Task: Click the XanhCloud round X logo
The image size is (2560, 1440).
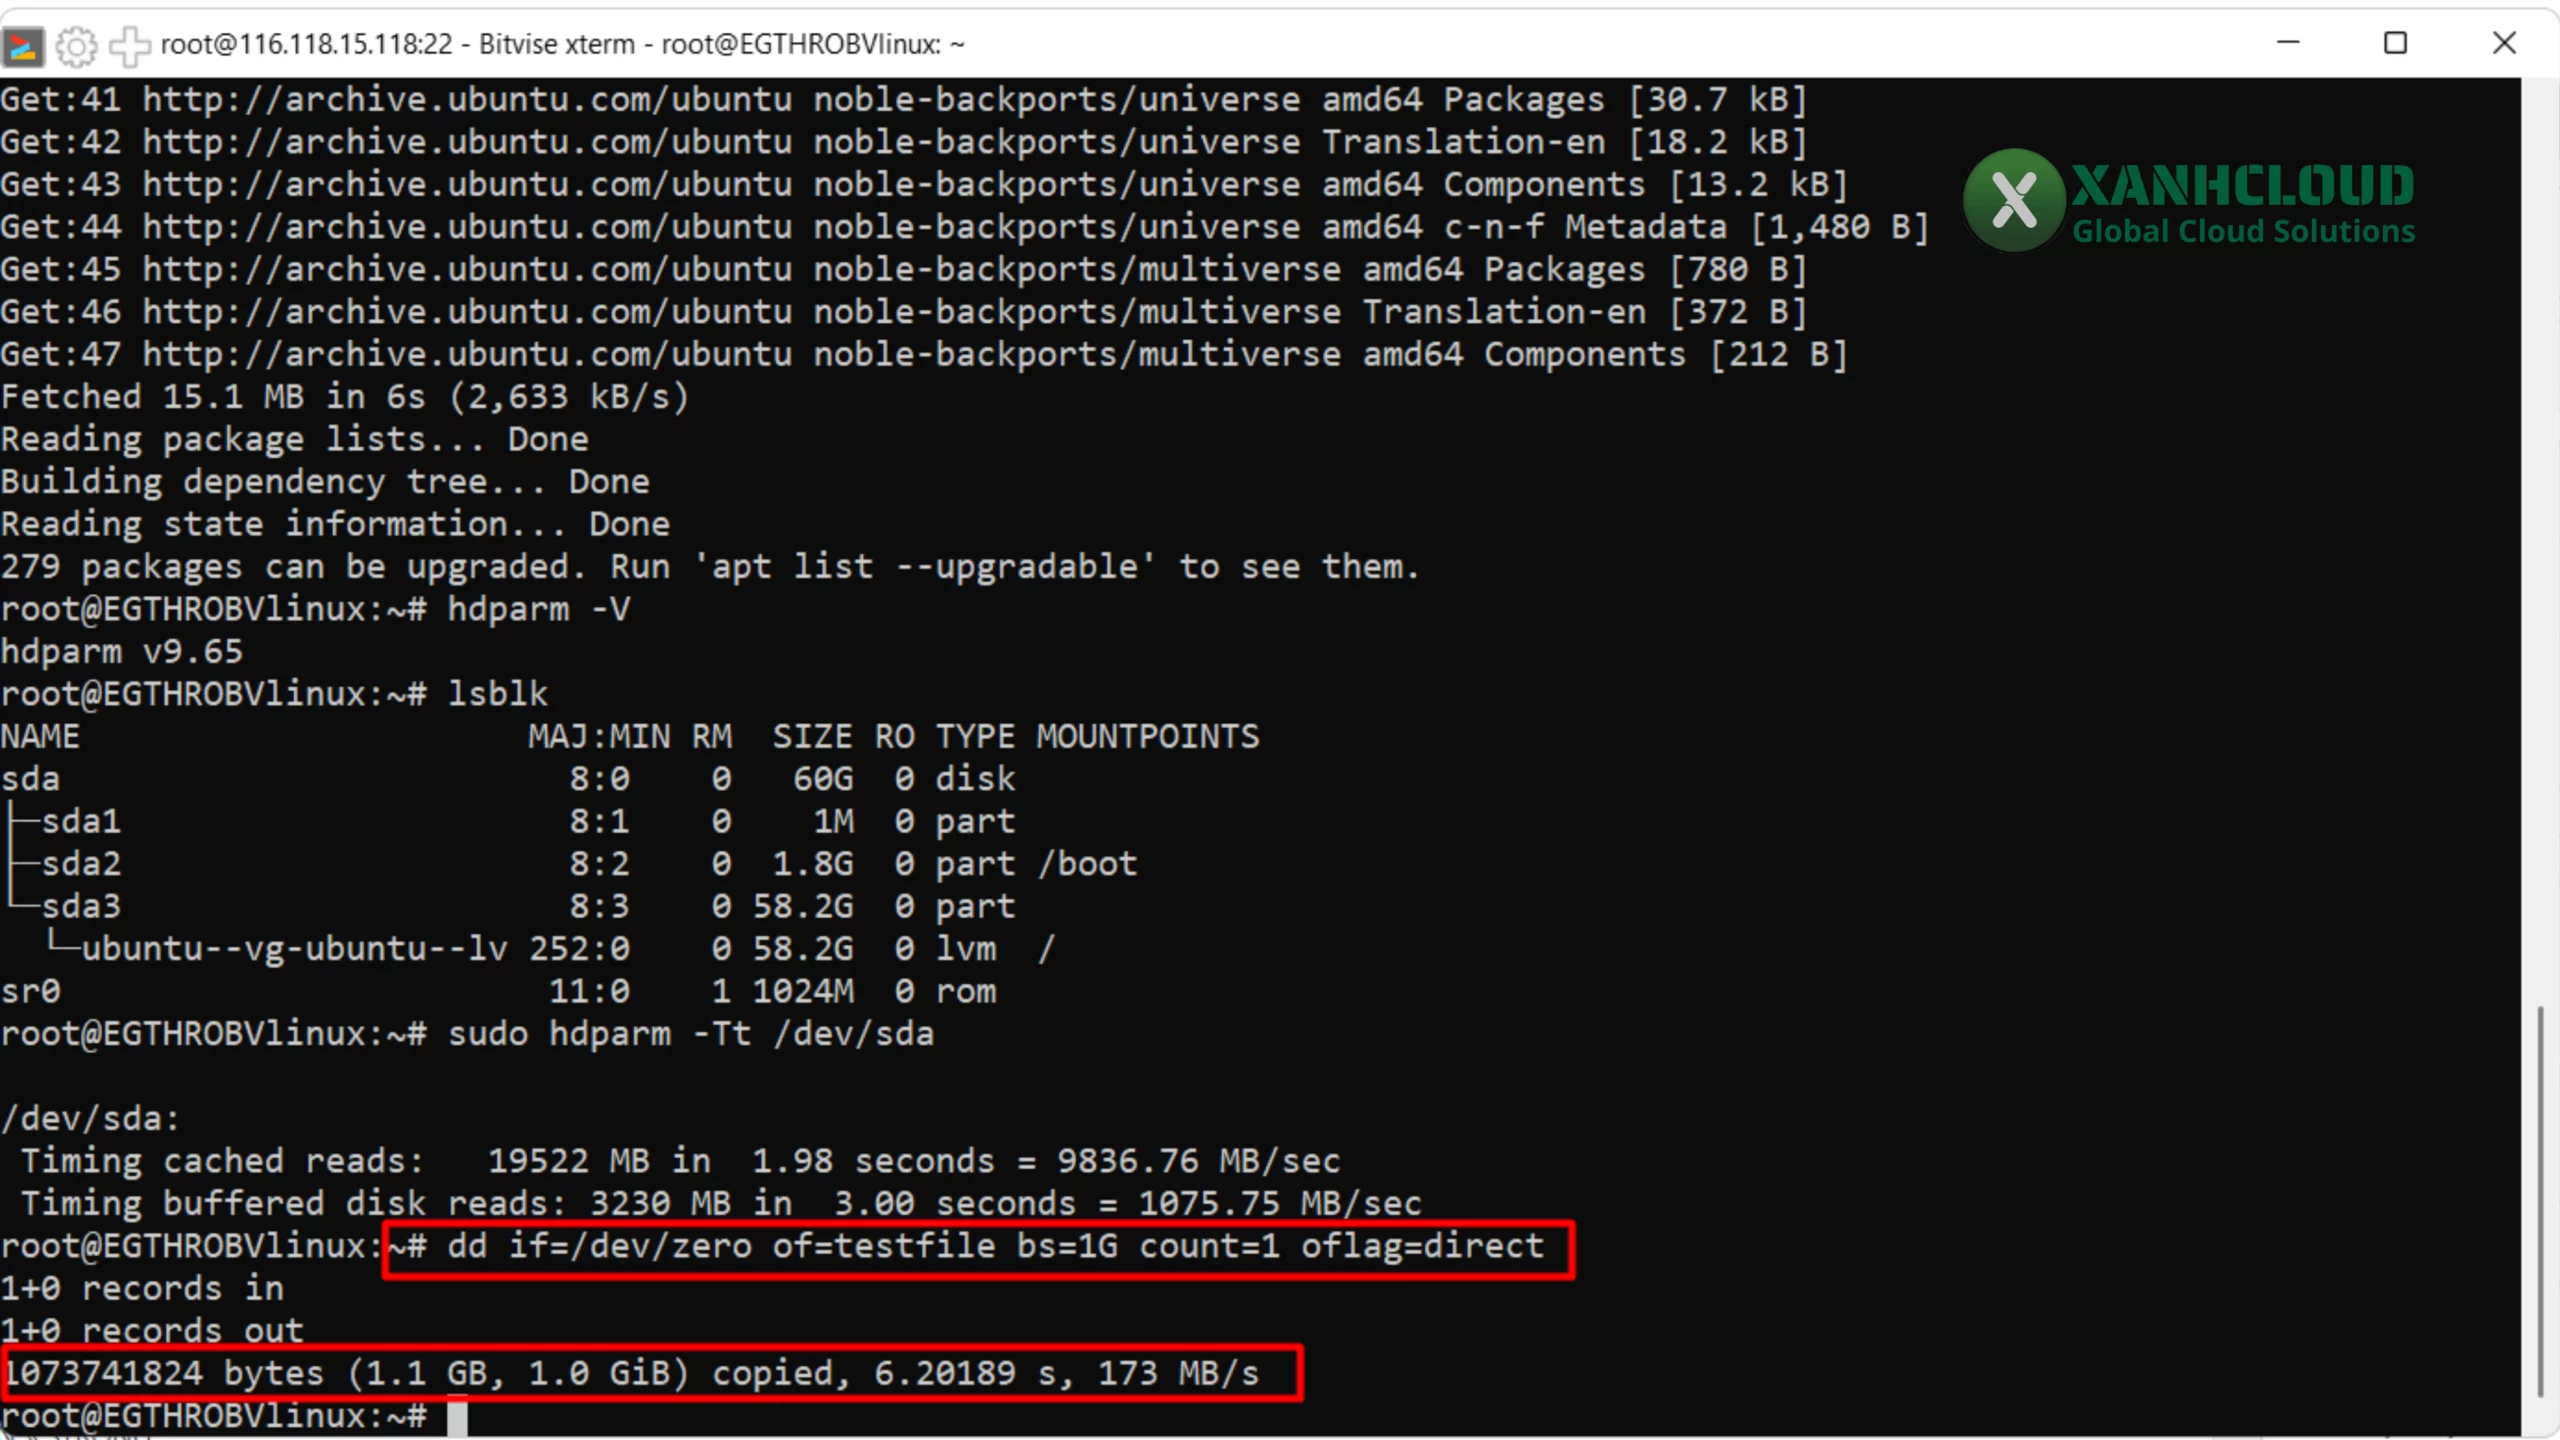Action: (x=2013, y=199)
